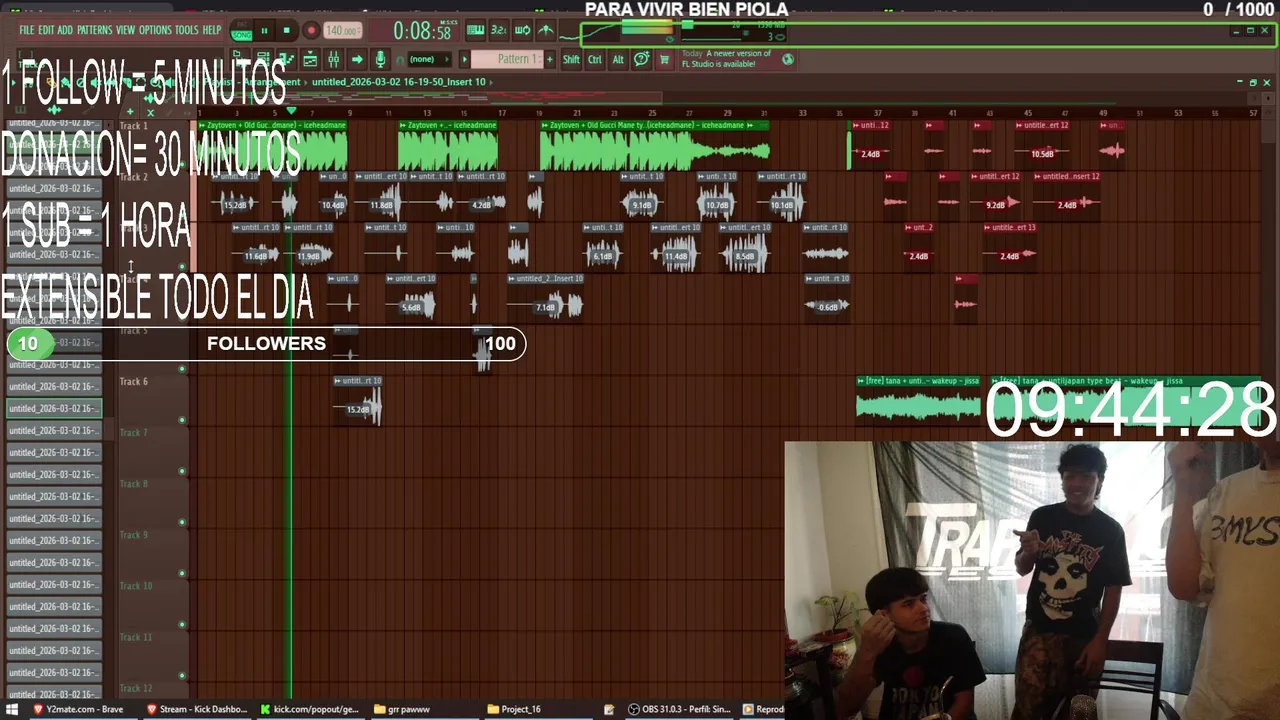Open clip menu of second Zaytoven clip
The image size is (1280, 720).
(403, 126)
